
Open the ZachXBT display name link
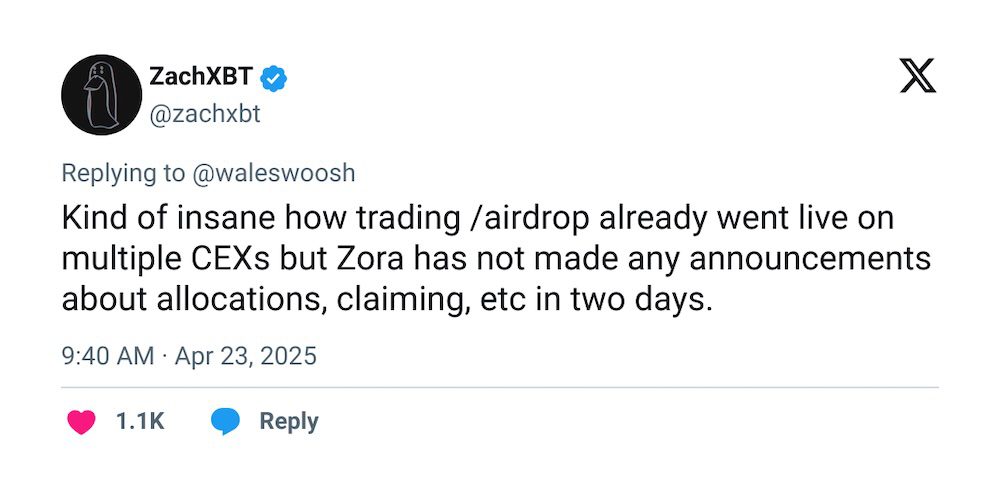pos(199,77)
